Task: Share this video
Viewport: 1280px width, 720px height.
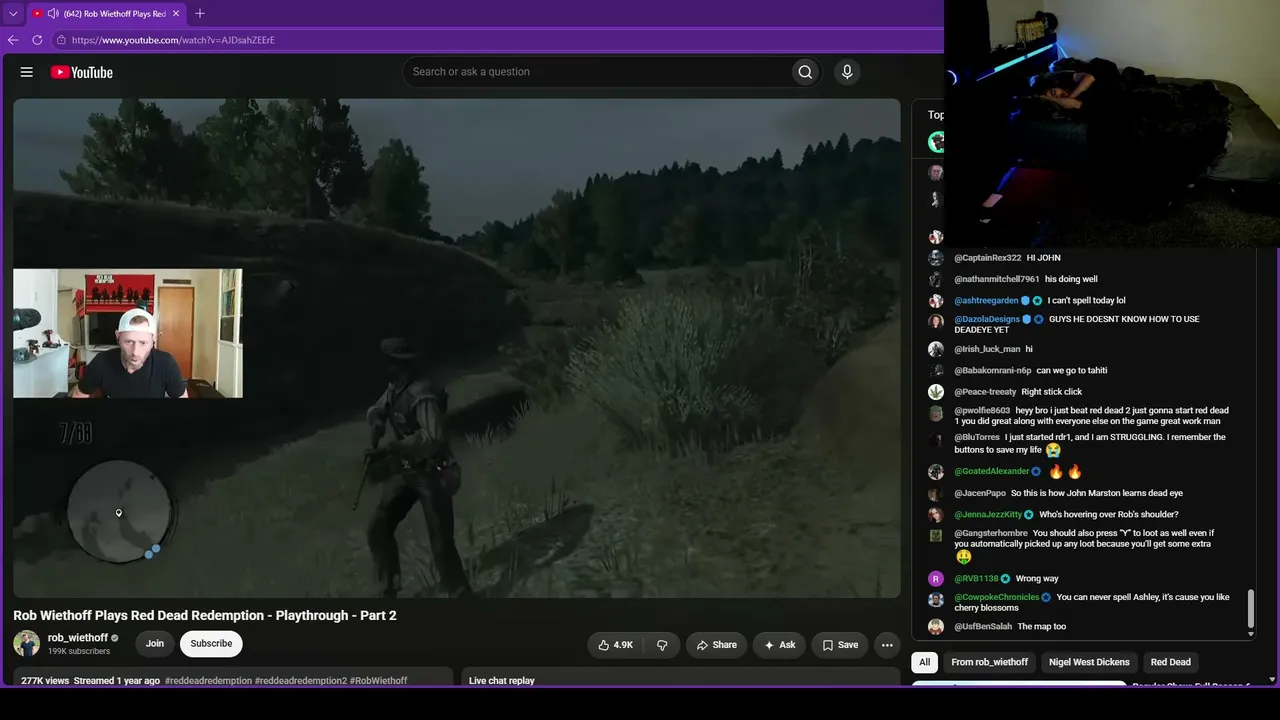Action: 716,645
